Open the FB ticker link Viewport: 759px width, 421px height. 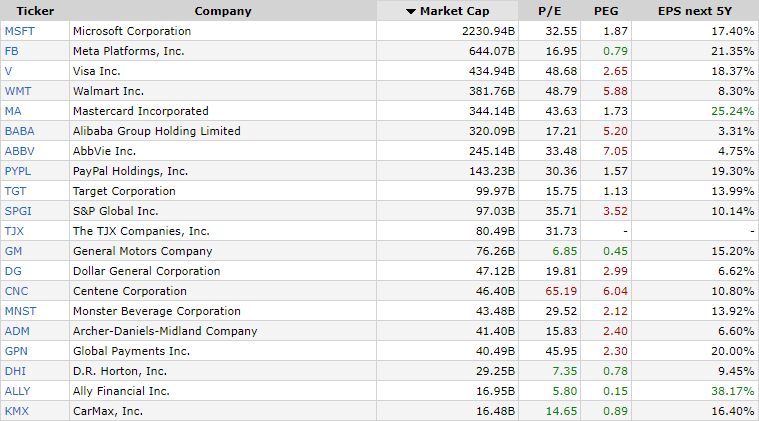click(x=12, y=51)
